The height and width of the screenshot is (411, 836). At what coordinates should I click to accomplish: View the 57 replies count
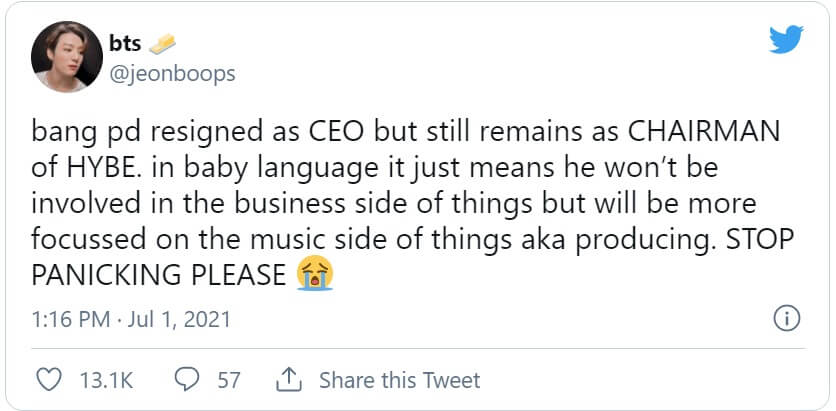tap(229, 380)
